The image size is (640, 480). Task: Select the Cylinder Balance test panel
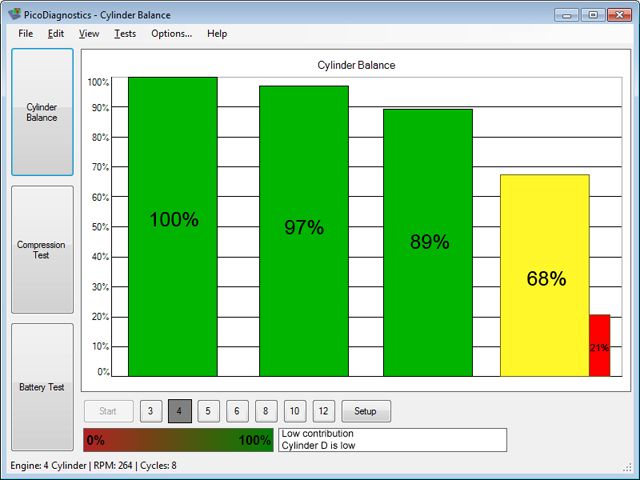pos(42,112)
